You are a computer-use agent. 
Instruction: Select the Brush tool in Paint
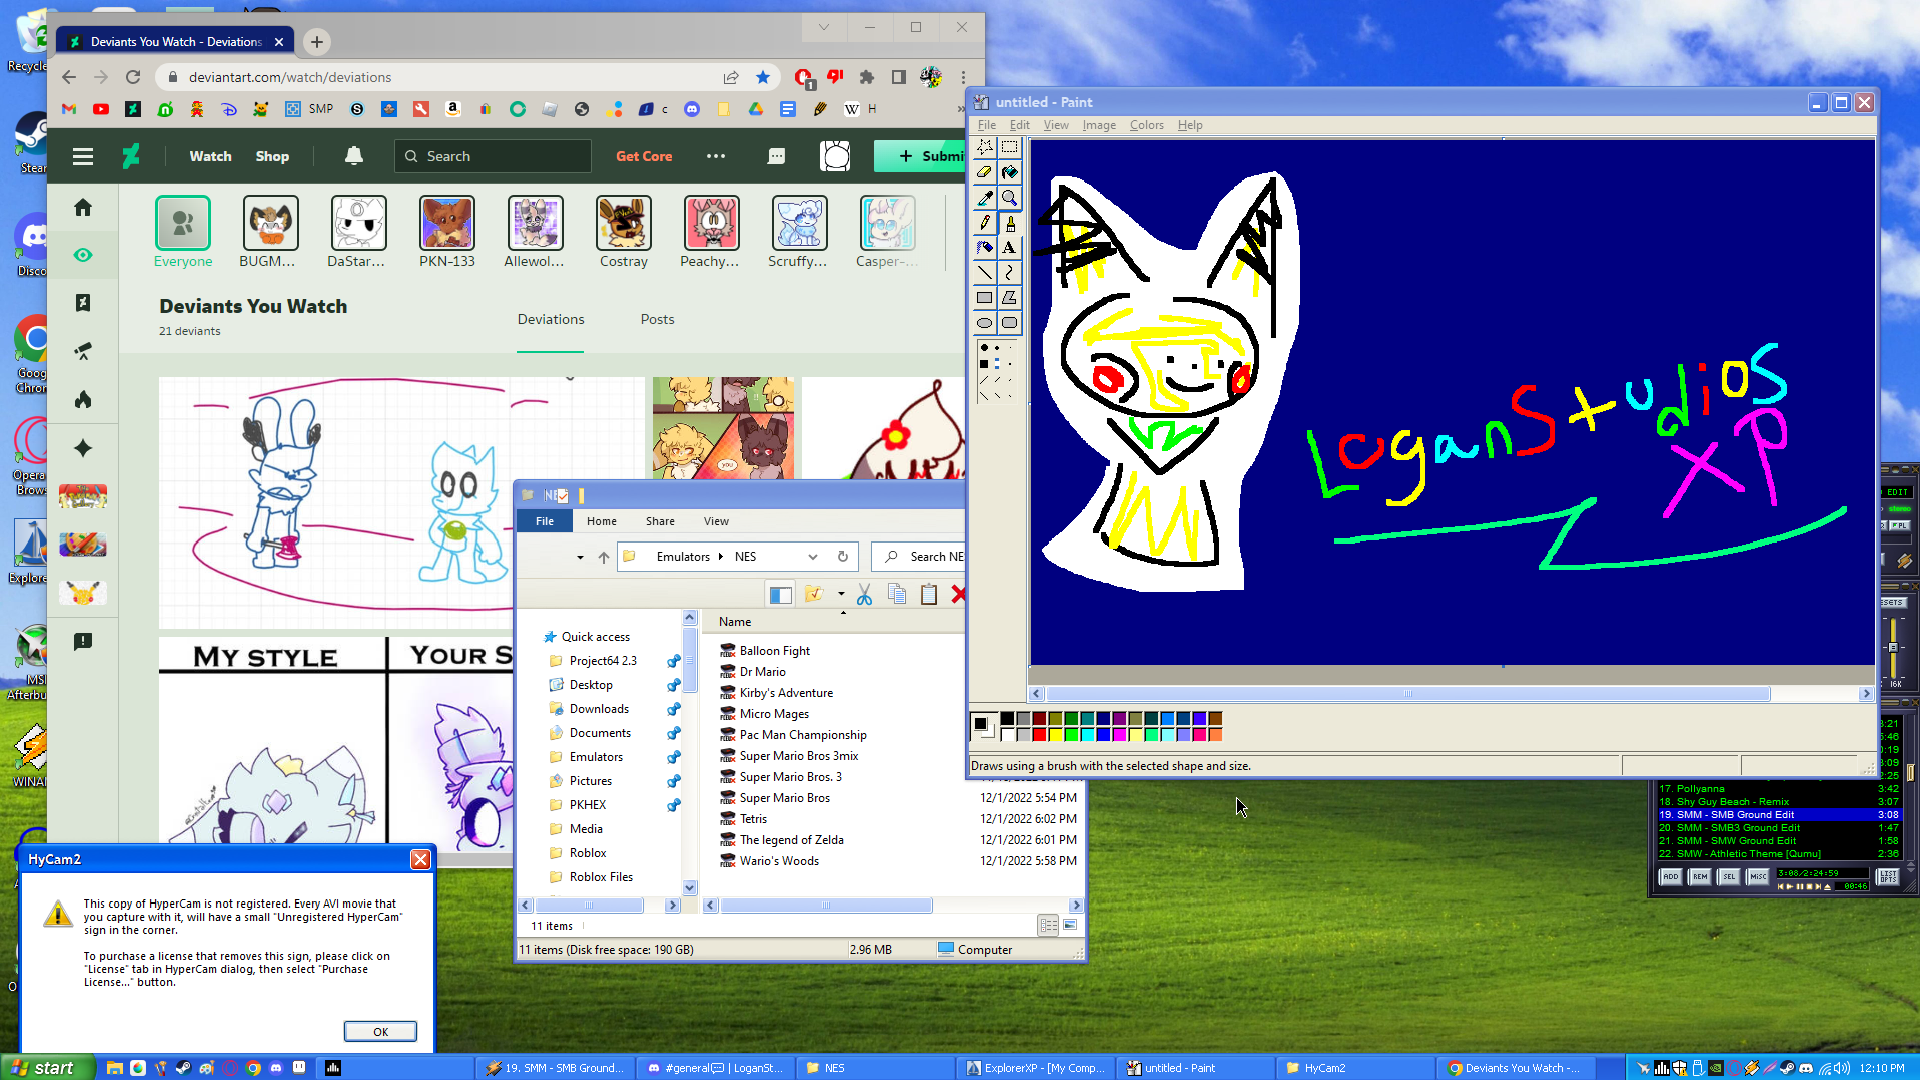click(x=1010, y=222)
